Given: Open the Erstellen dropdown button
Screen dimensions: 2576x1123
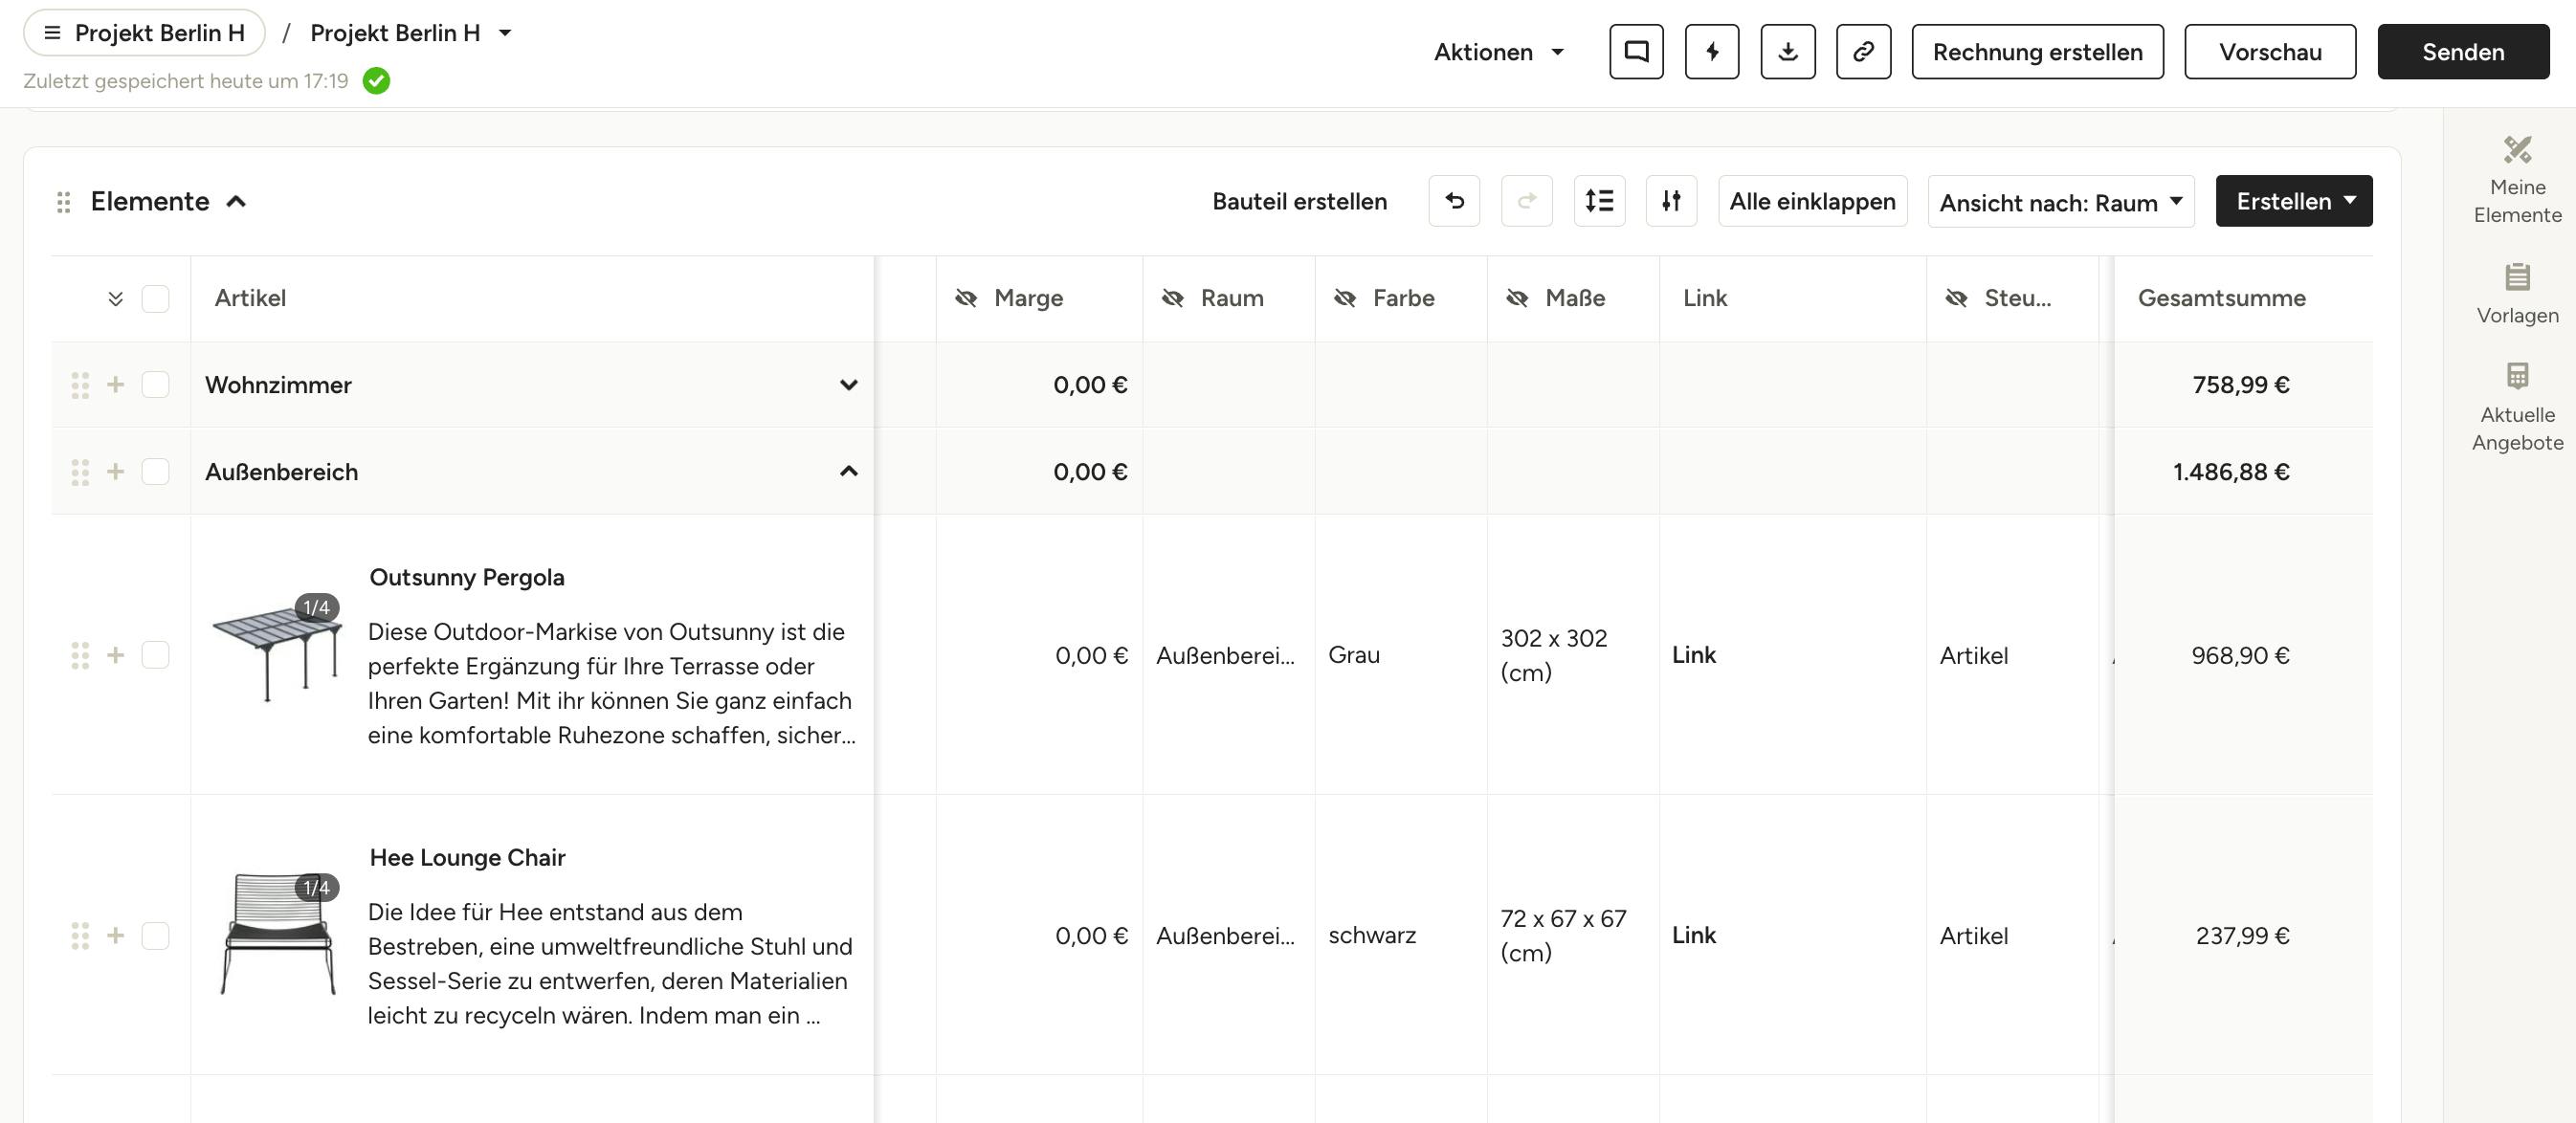Looking at the screenshot, I should click(x=2294, y=201).
